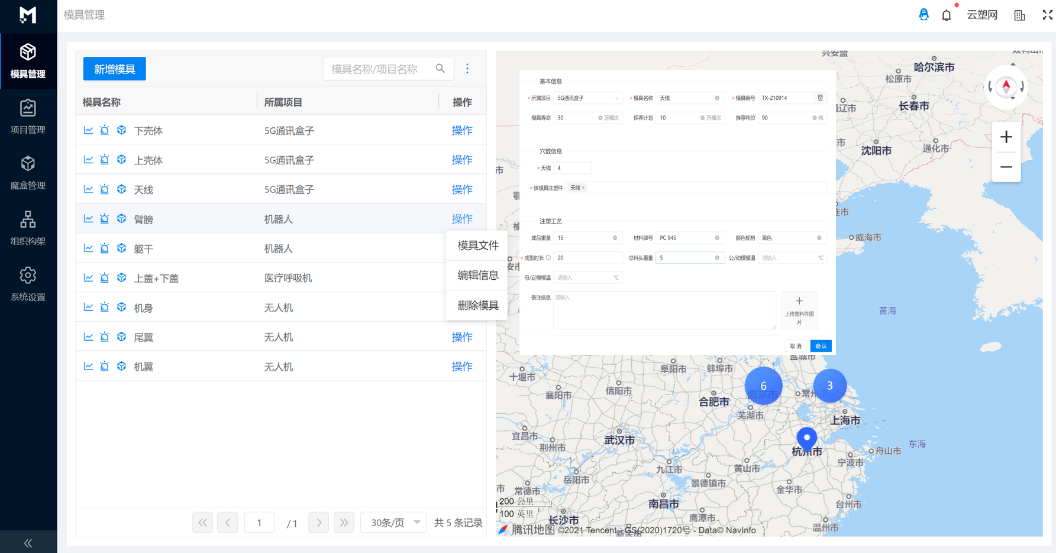Screen dimensions: 1056x553
Task: Collapse the left sidebar with bottom chevron
Action: 28,542
